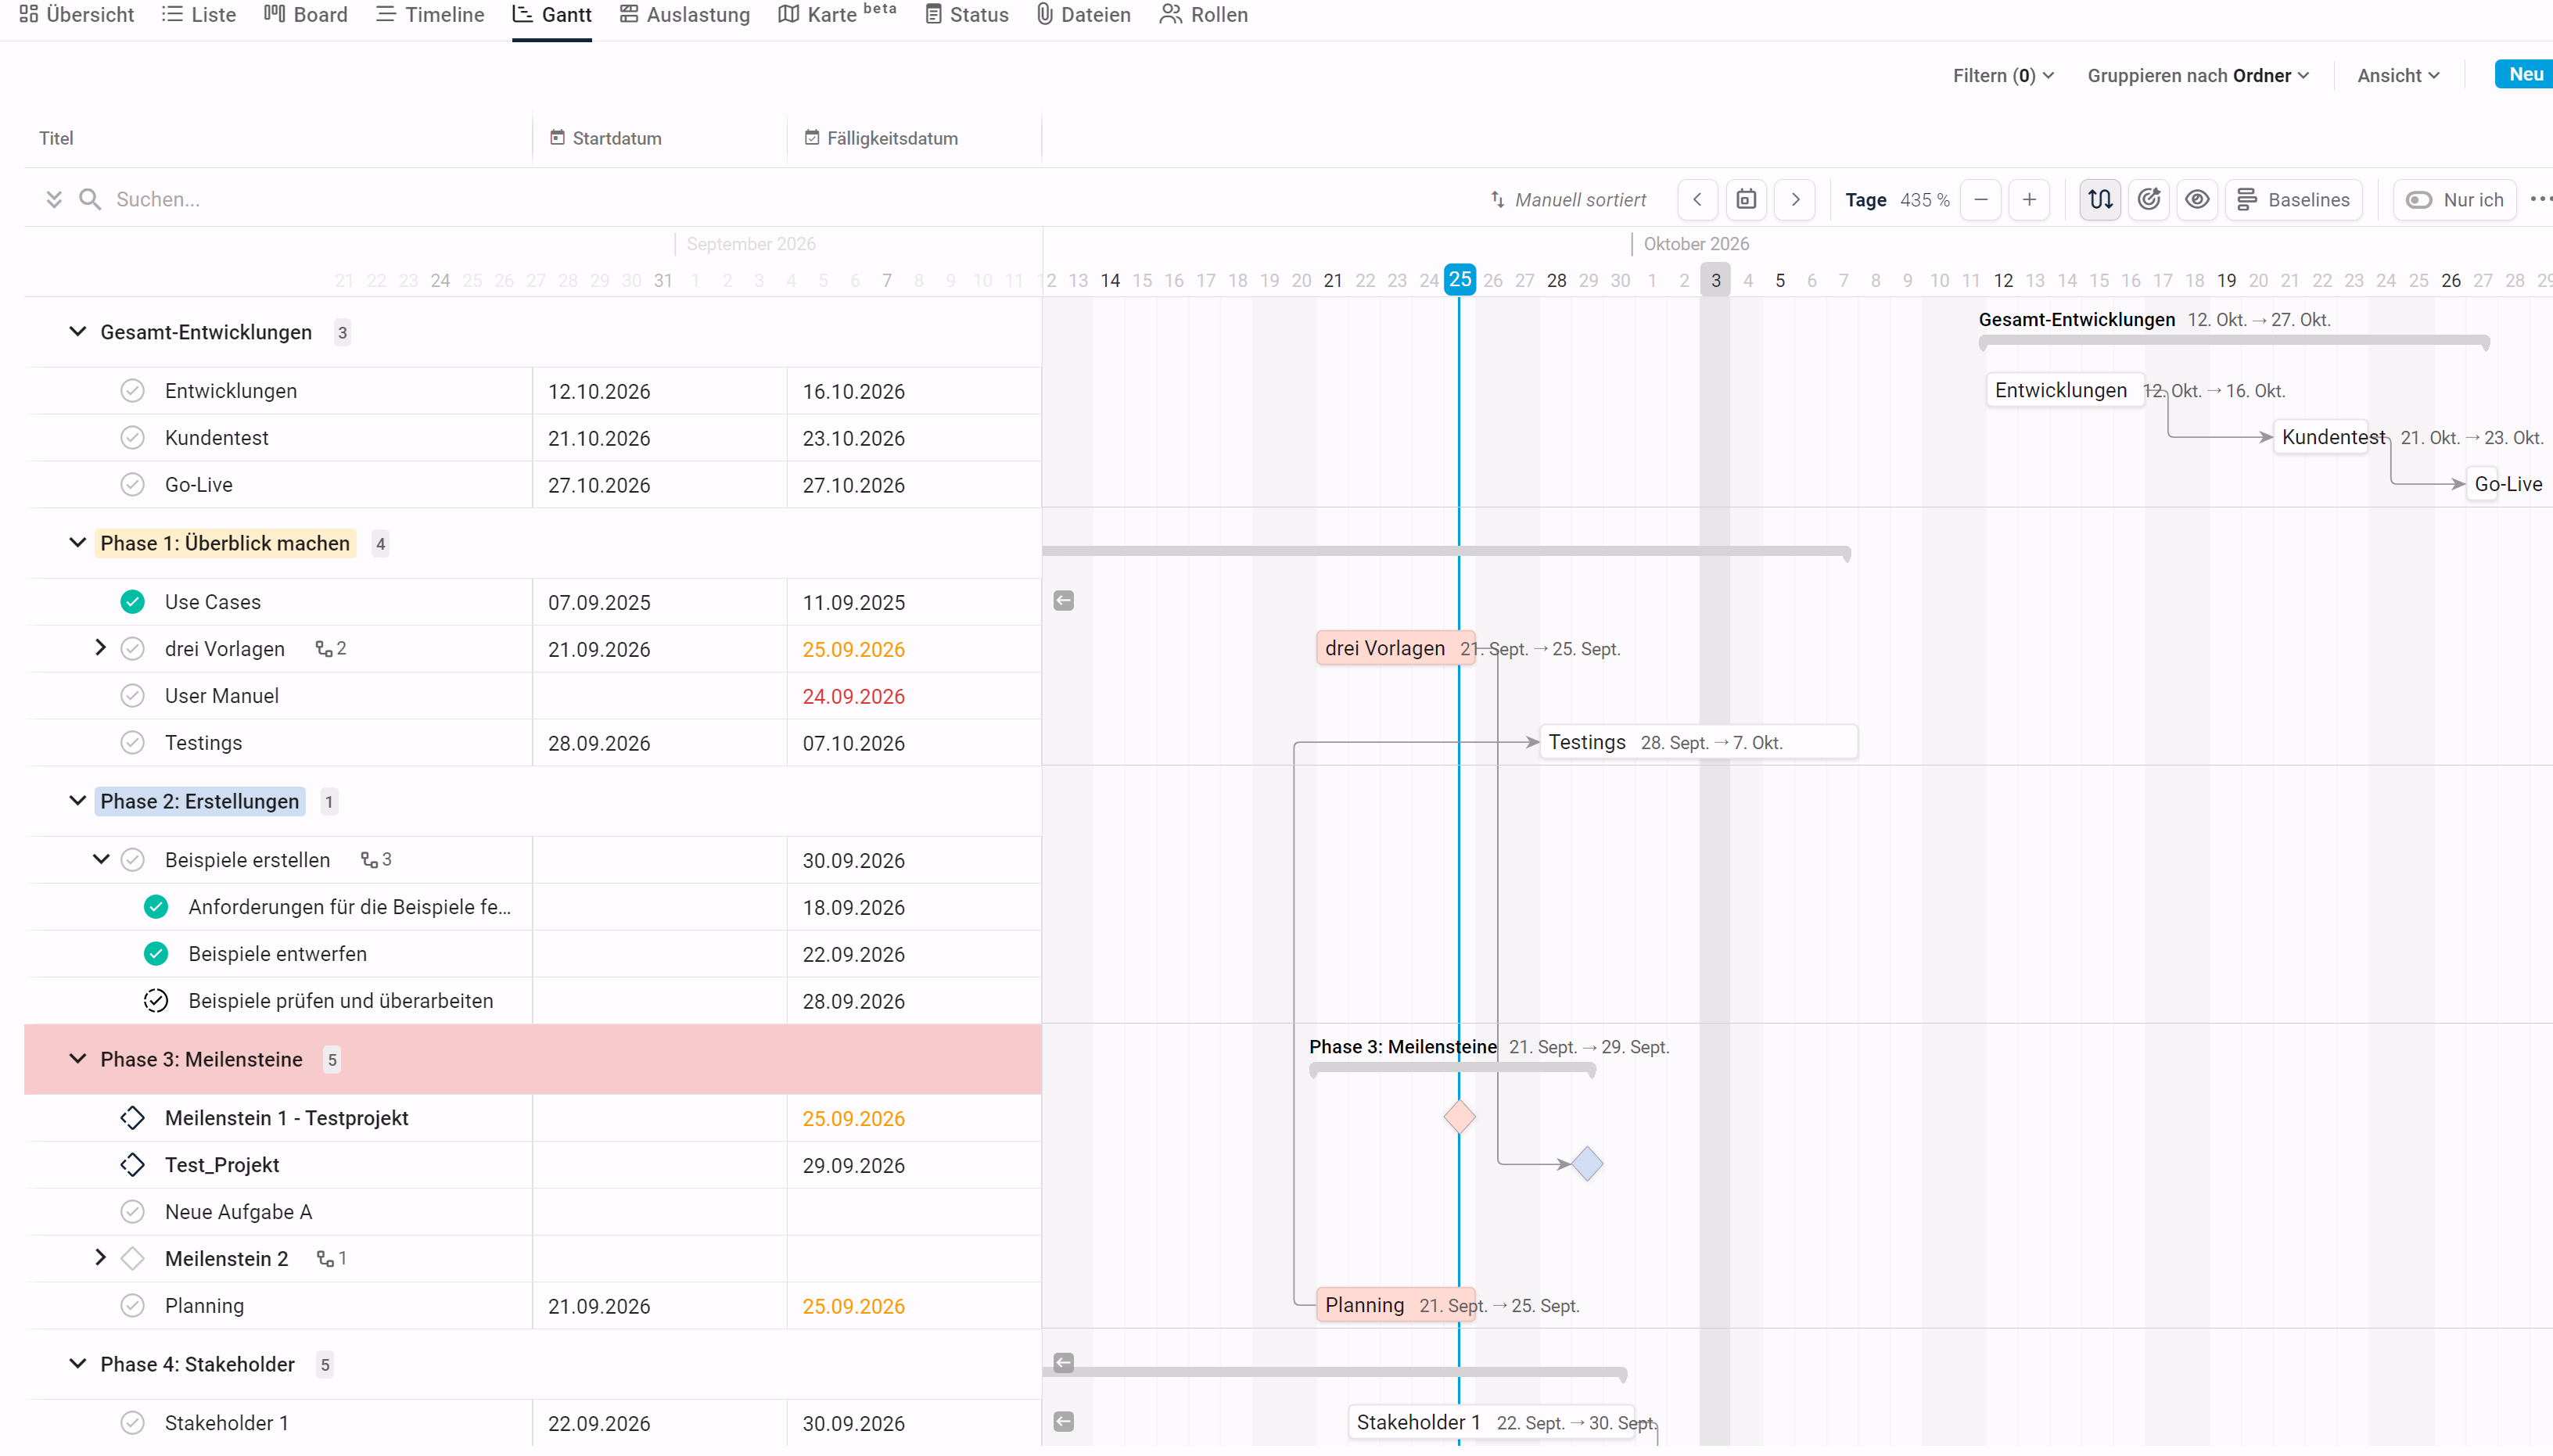
Task: Zoom in with the plus icon
Action: pos(2029,199)
